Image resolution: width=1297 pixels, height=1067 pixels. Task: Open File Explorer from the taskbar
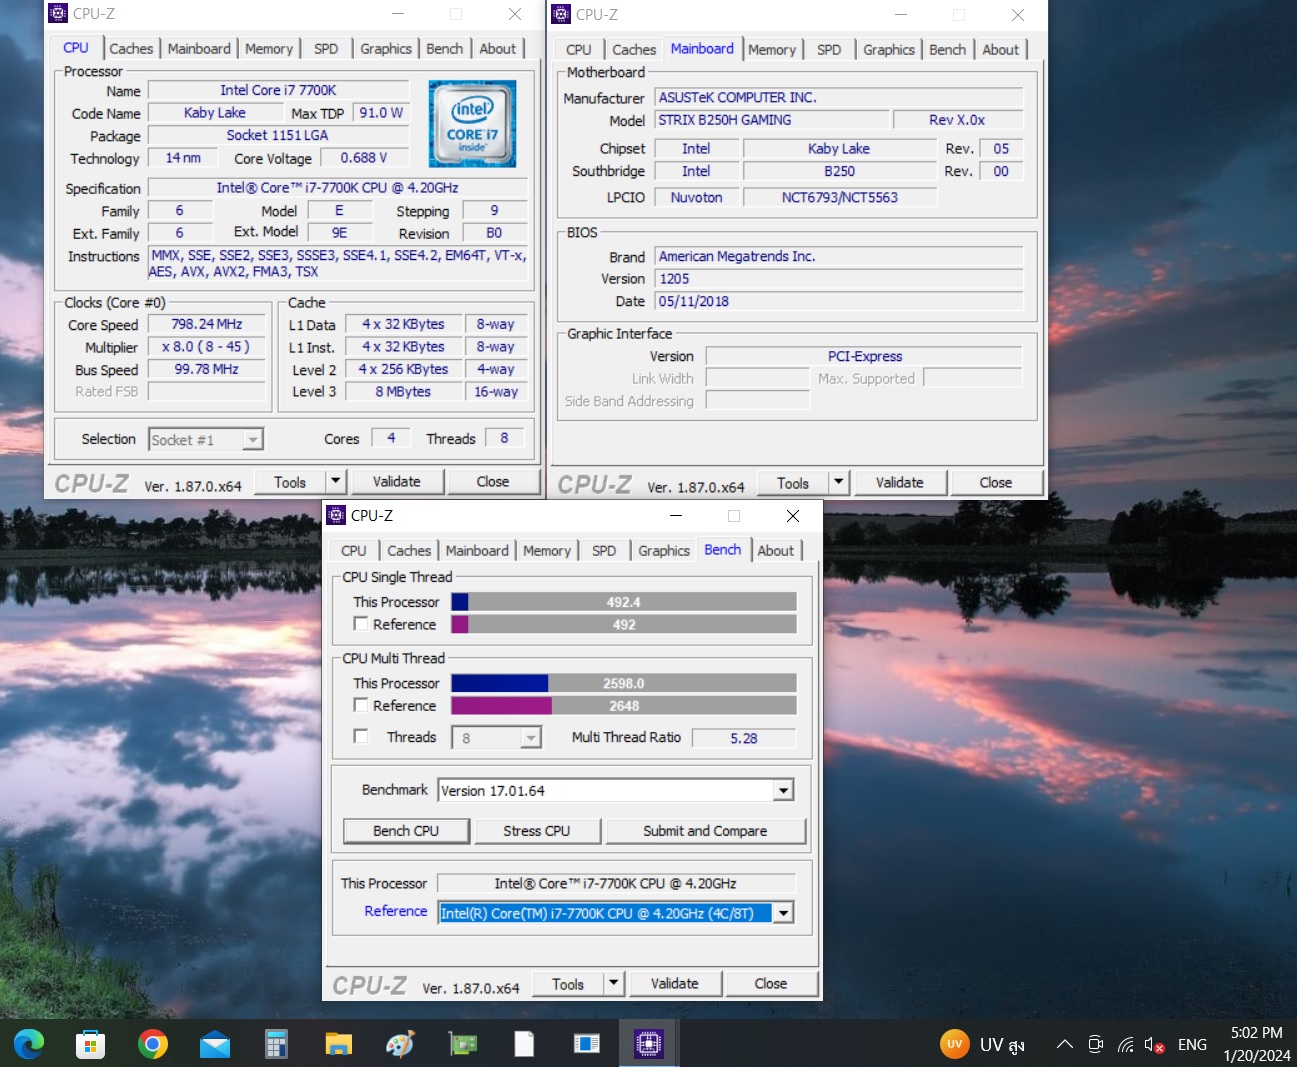pyautogui.click(x=339, y=1044)
